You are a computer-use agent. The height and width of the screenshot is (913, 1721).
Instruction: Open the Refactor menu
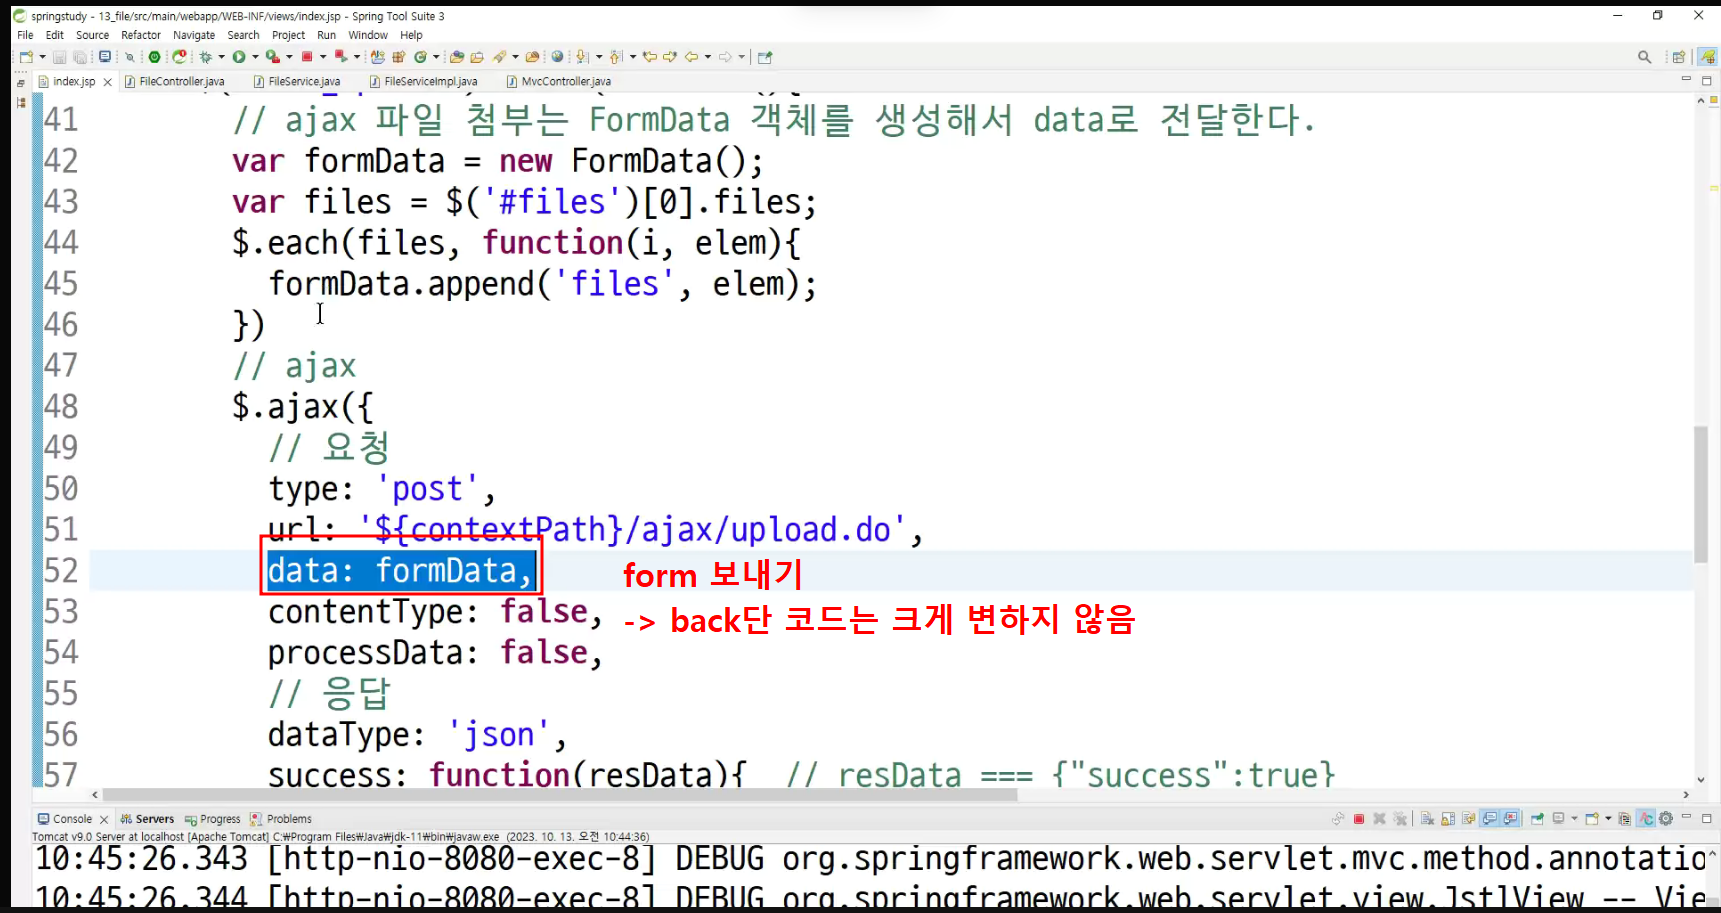141,35
